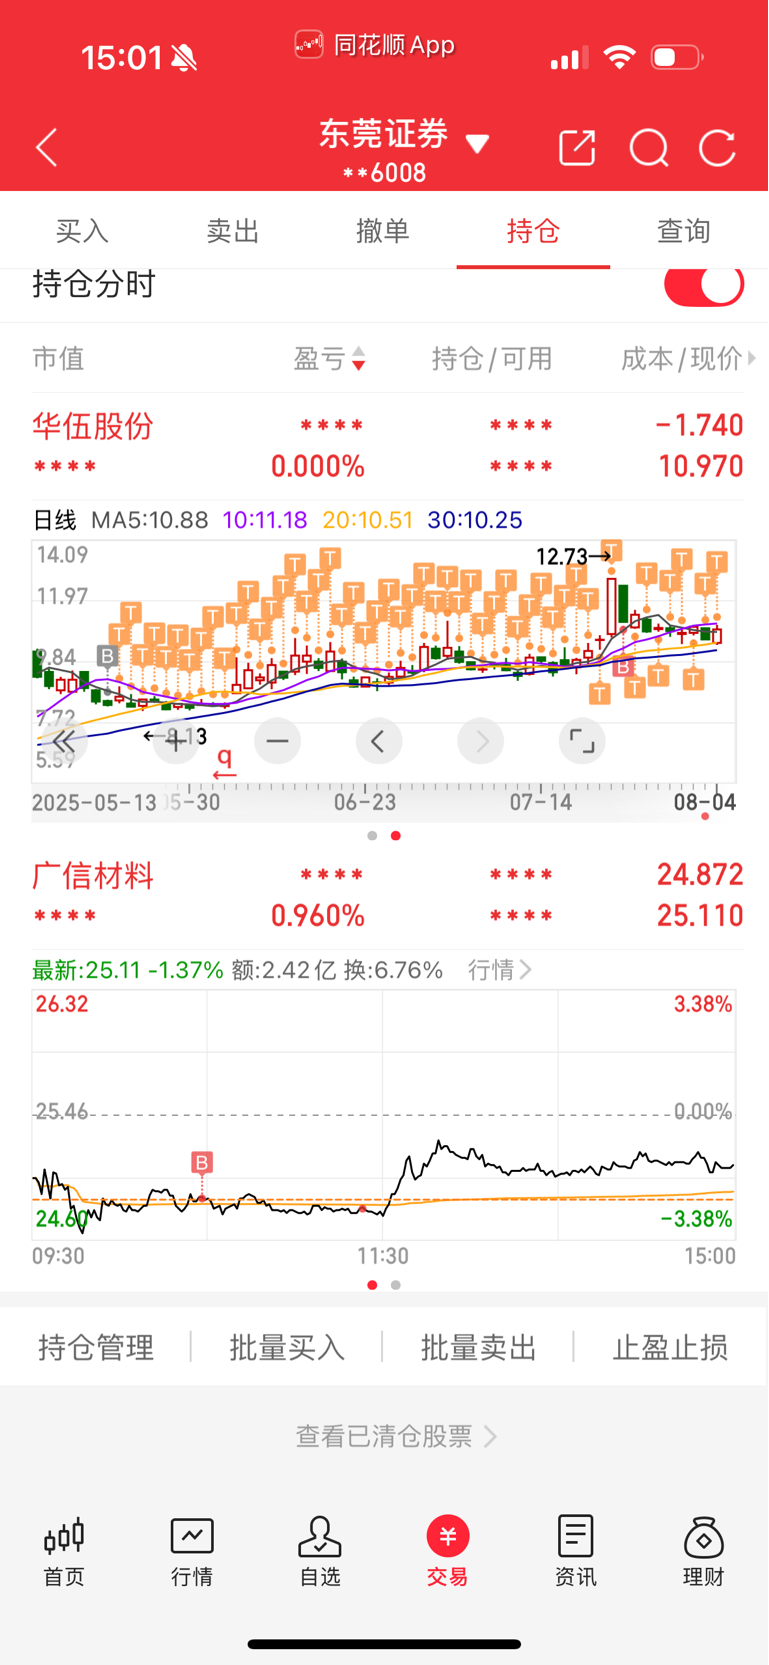The height and width of the screenshot is (1665, 769).
Task: Go to 行情 in the bottom navigation
Action: [192, 1551]
